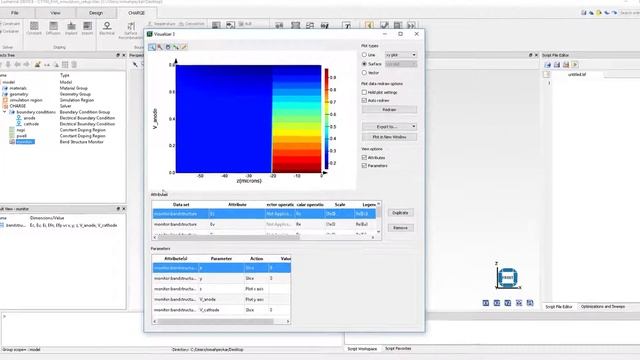Screen dimensions: 640x360
Task: Toggle the Attributes view option checkbox
Action: coord(364,158)
